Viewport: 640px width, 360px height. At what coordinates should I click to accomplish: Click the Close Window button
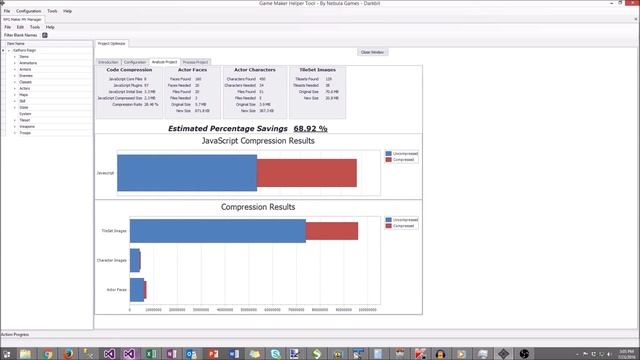pos(372,52)
